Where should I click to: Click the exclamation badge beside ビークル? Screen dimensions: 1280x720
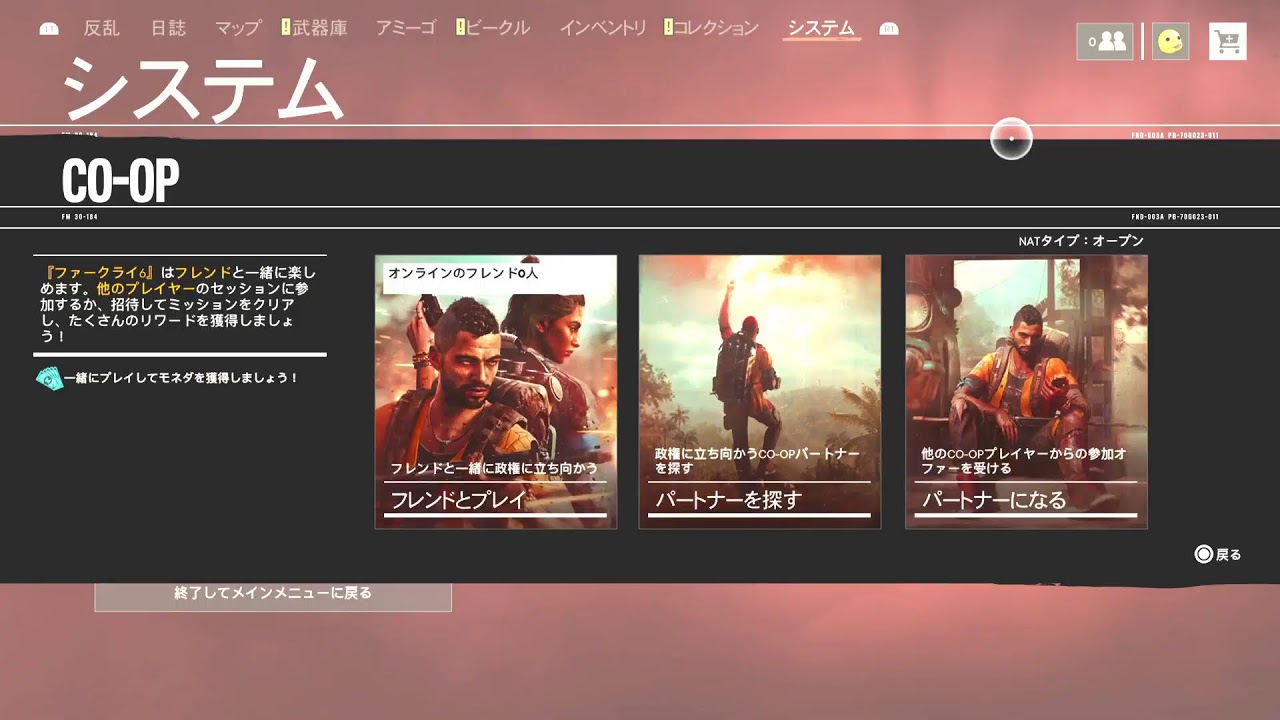[x=460, y=28]
